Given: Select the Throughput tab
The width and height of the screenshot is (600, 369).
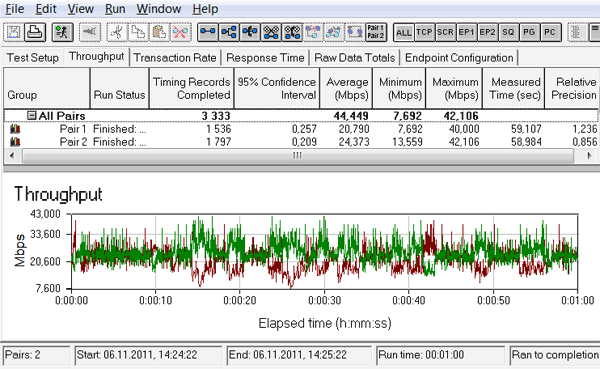Looking at the screenshot, I should pos(96,57).
